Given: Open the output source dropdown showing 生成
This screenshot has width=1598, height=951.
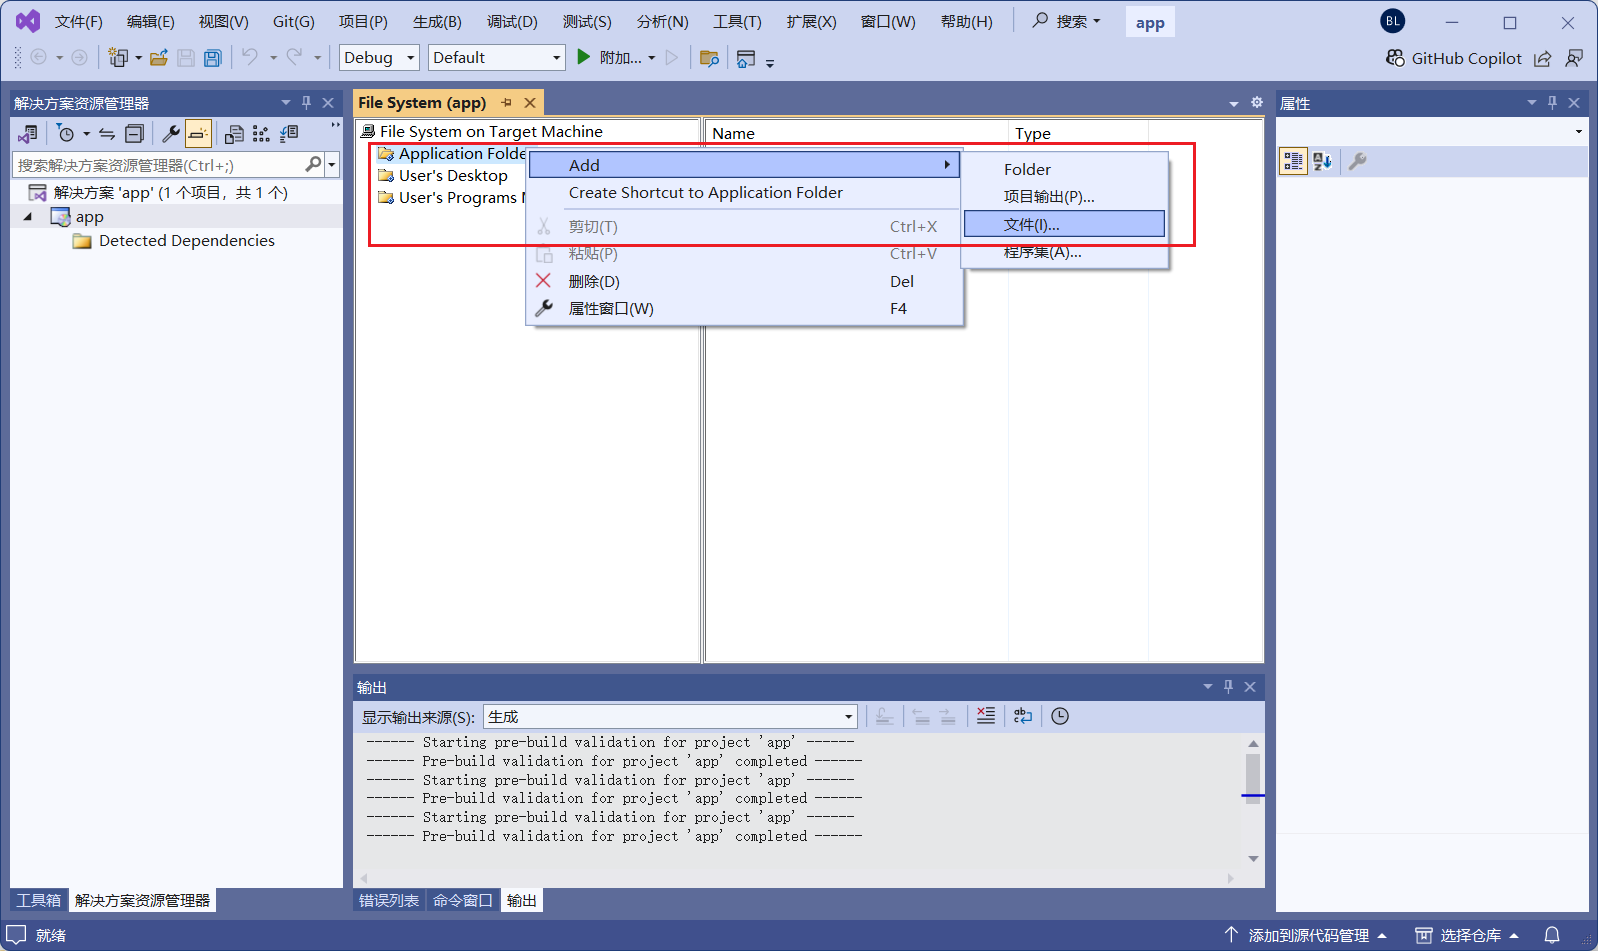Looking at the screenshot, I should (x=670, y=716).
